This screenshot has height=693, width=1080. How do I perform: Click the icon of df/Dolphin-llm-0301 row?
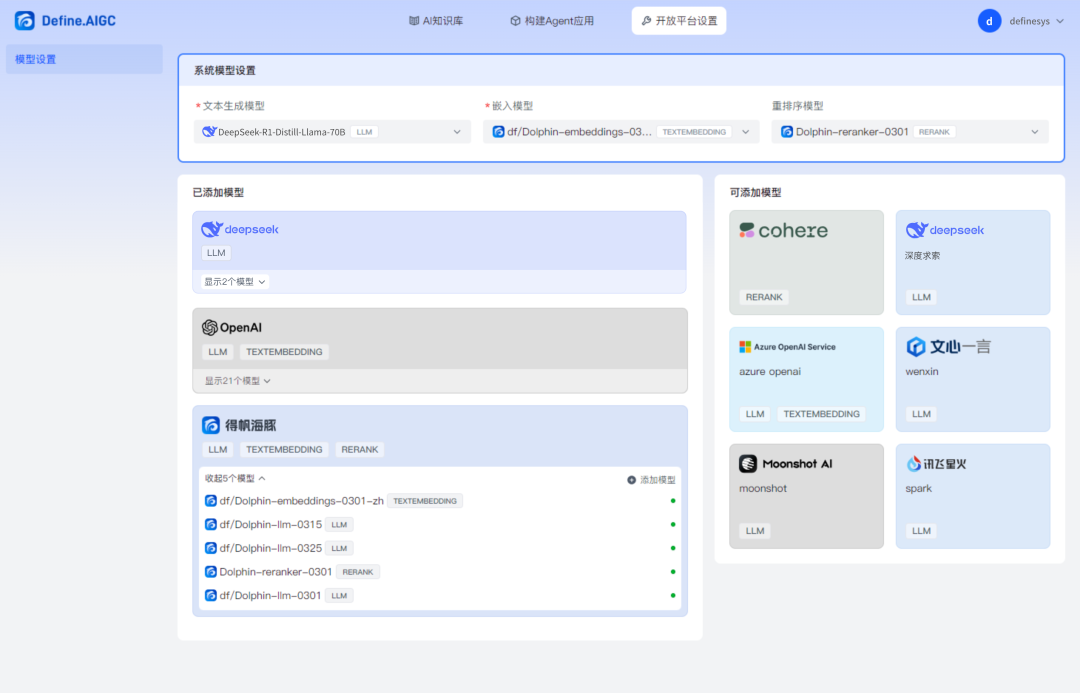point(211,595)
